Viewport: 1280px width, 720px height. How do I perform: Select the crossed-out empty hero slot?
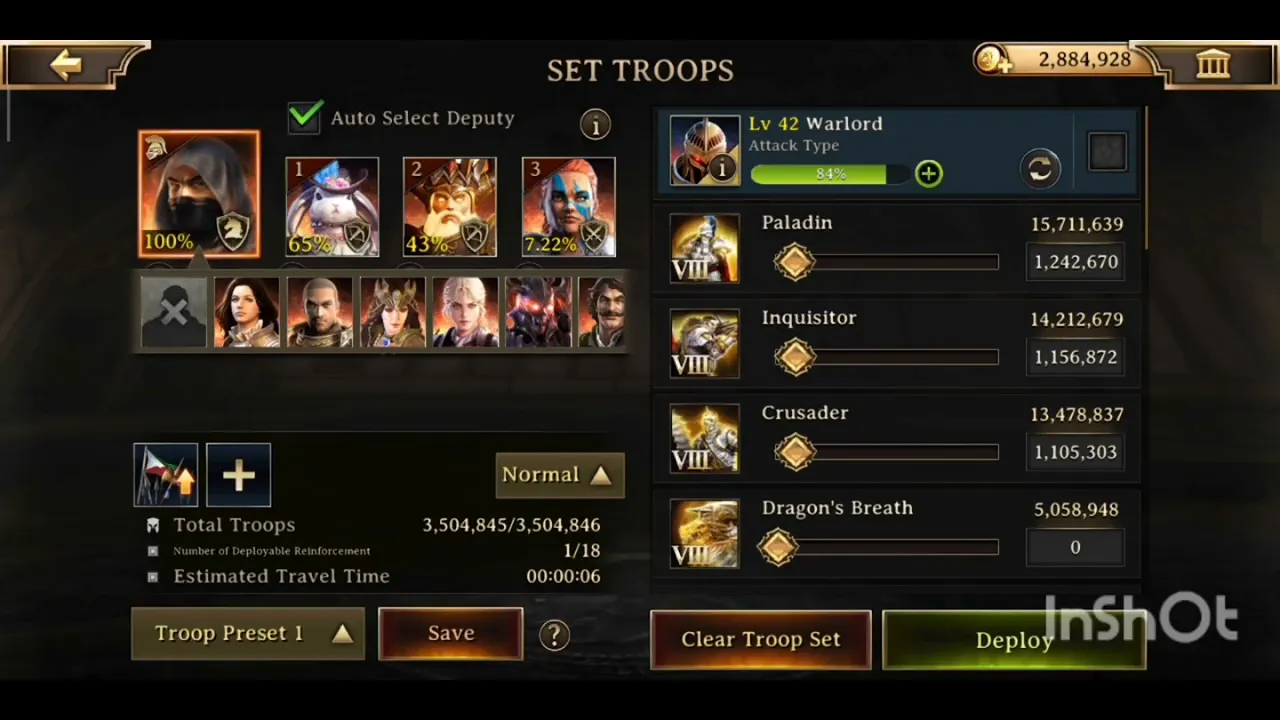[174, 312]
